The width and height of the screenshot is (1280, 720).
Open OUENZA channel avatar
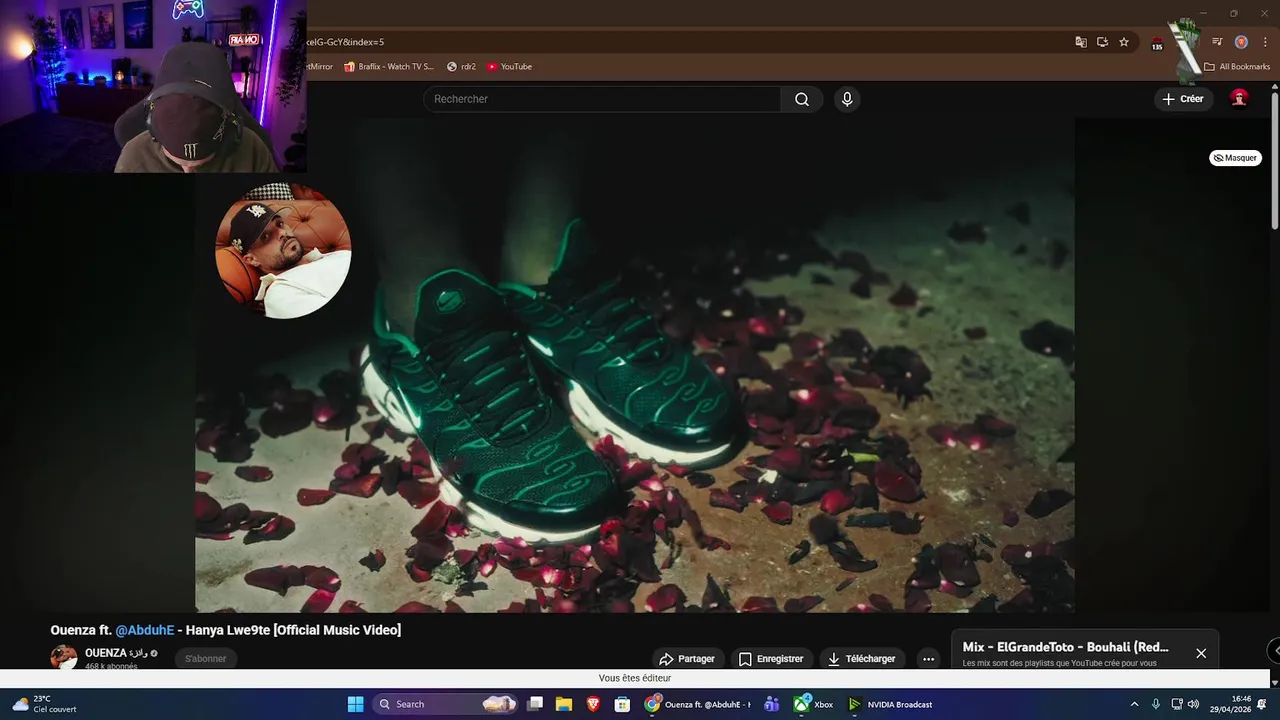(64, 657)
